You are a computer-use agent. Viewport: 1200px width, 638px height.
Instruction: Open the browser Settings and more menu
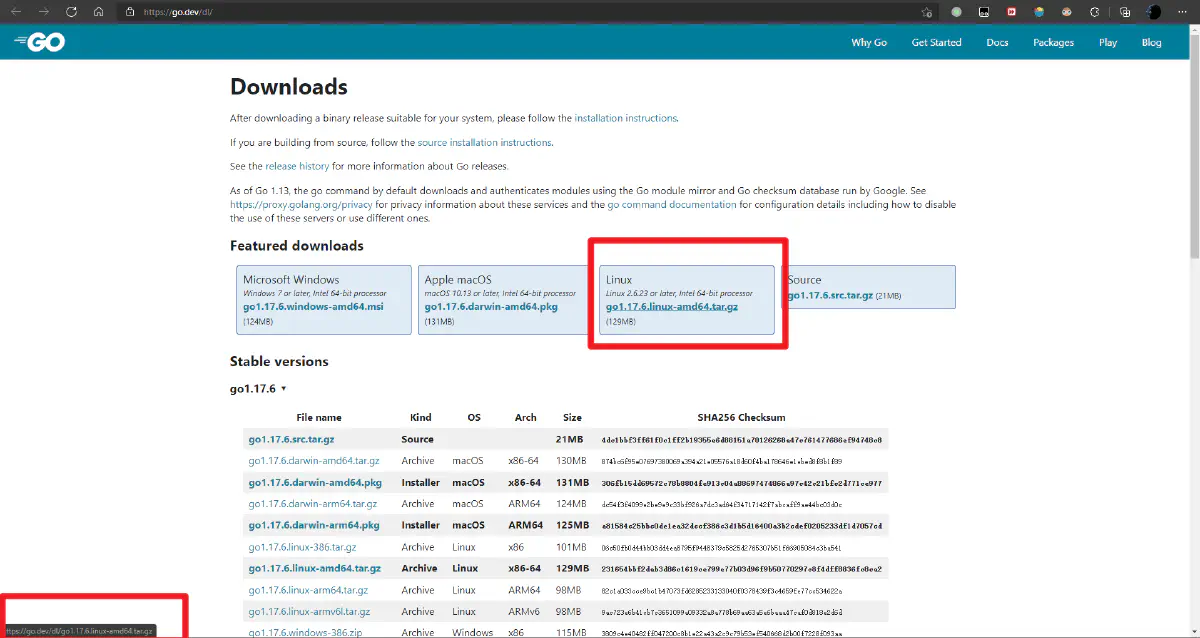coord(1183,12)
